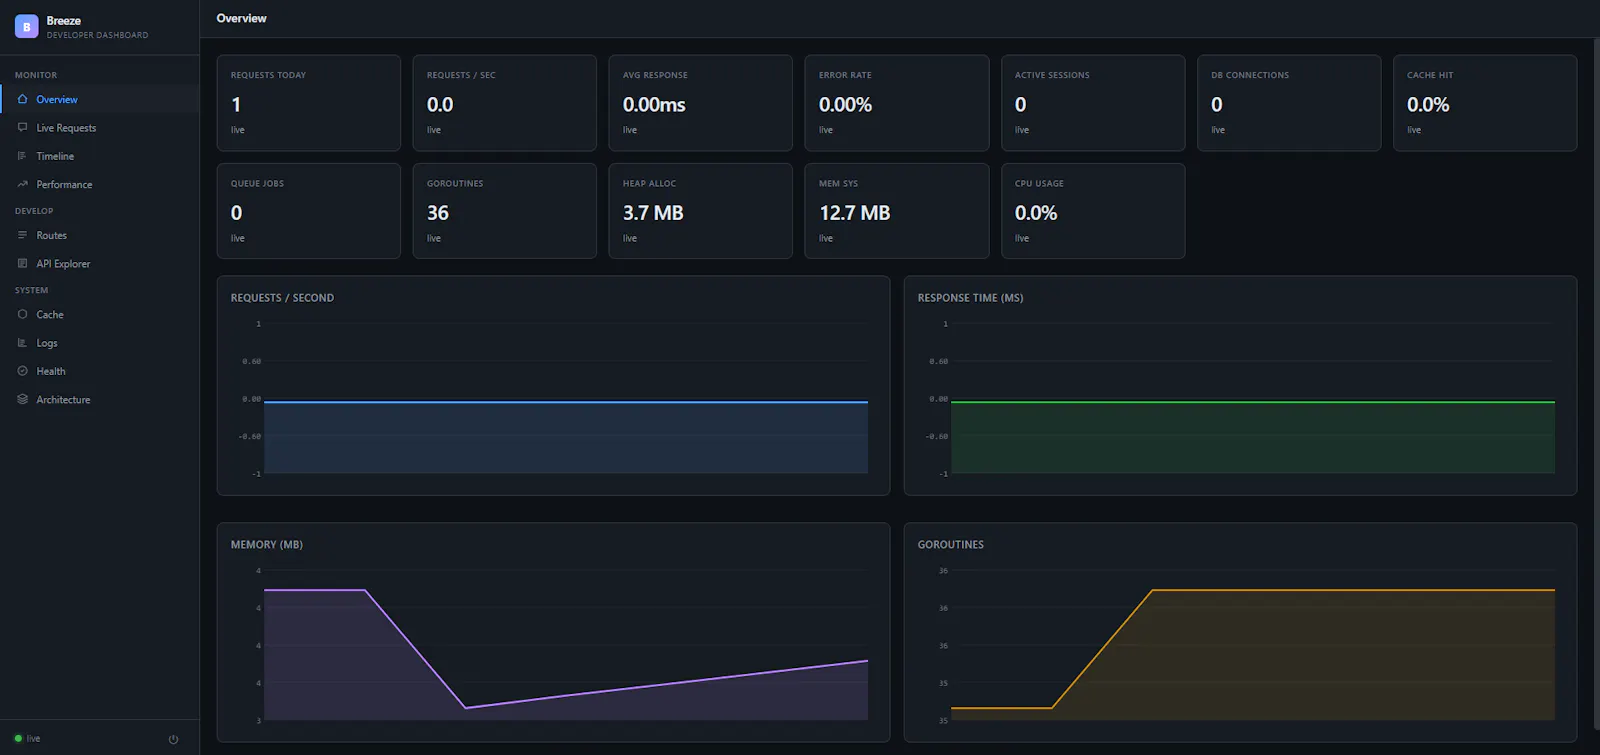Viewport: 1600px width, 755px height.
Task: Click the Performance trend icon
Action: [22, 184]
